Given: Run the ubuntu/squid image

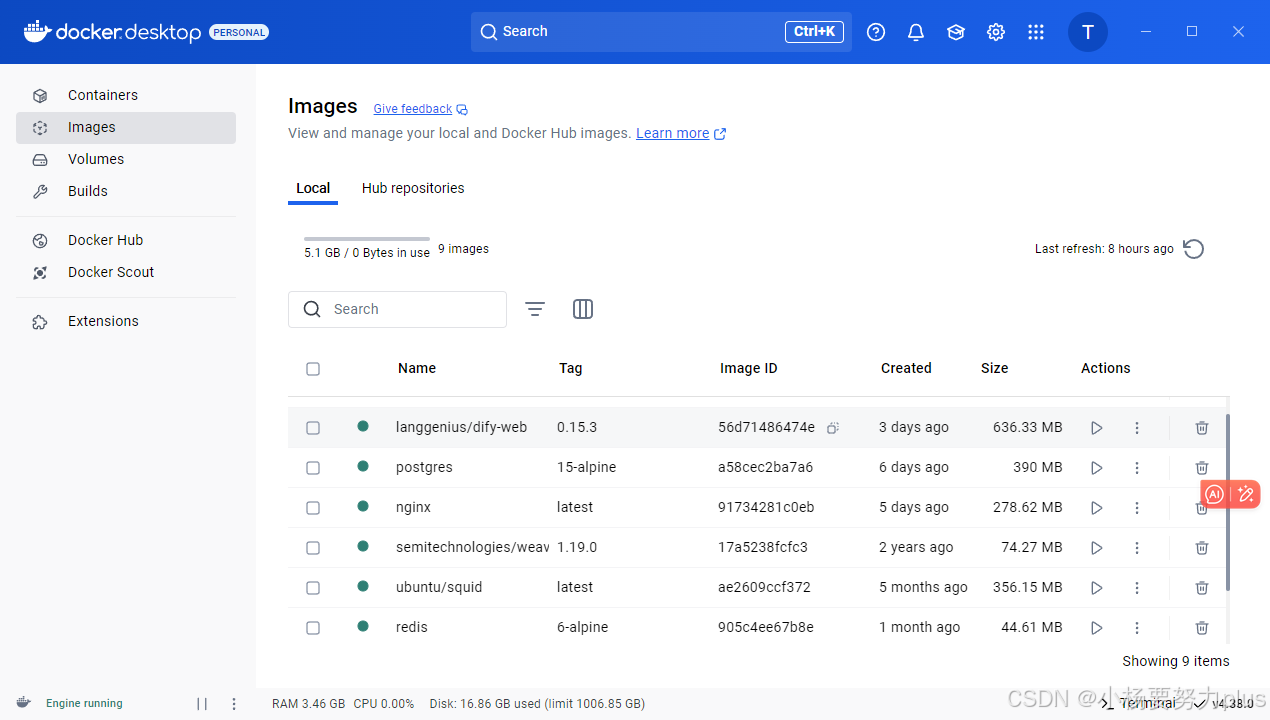Looking at the screenshot, I should (1097, 588).
